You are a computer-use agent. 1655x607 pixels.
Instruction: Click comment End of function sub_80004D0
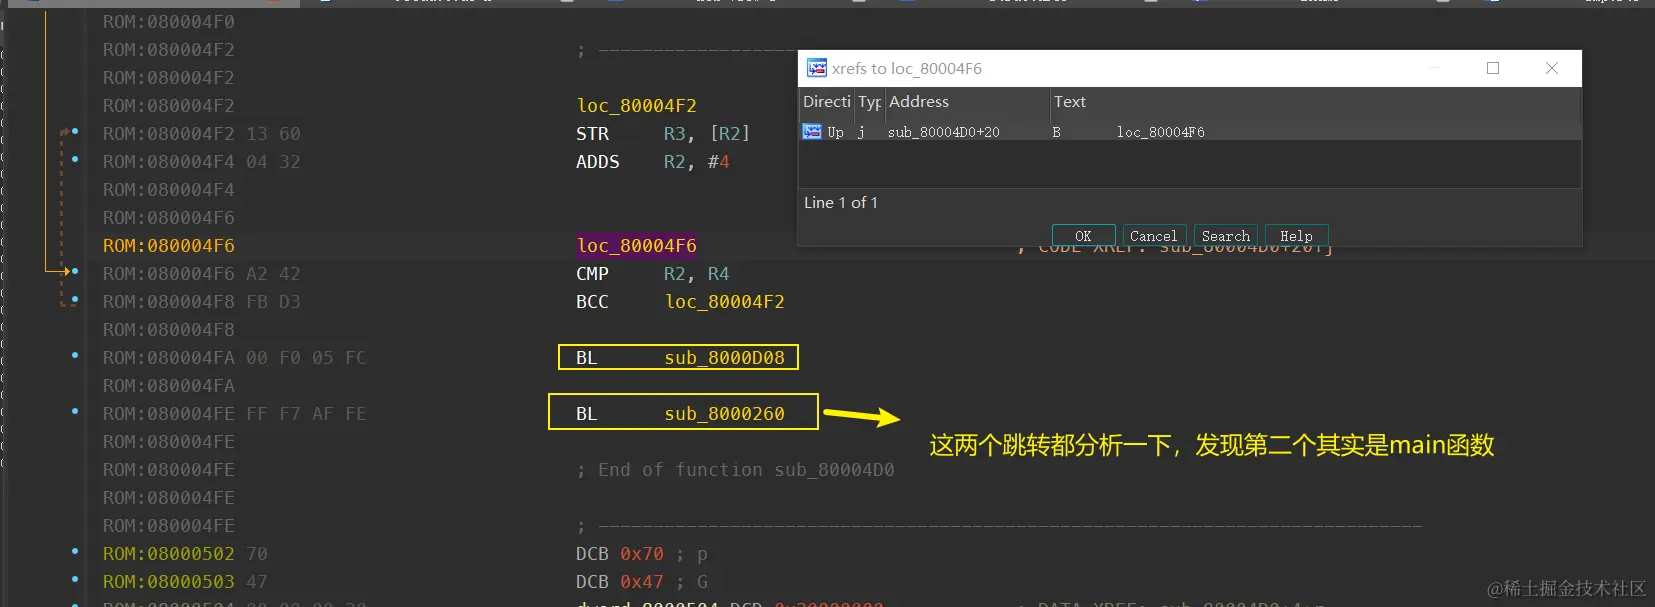tap(735, 470)
